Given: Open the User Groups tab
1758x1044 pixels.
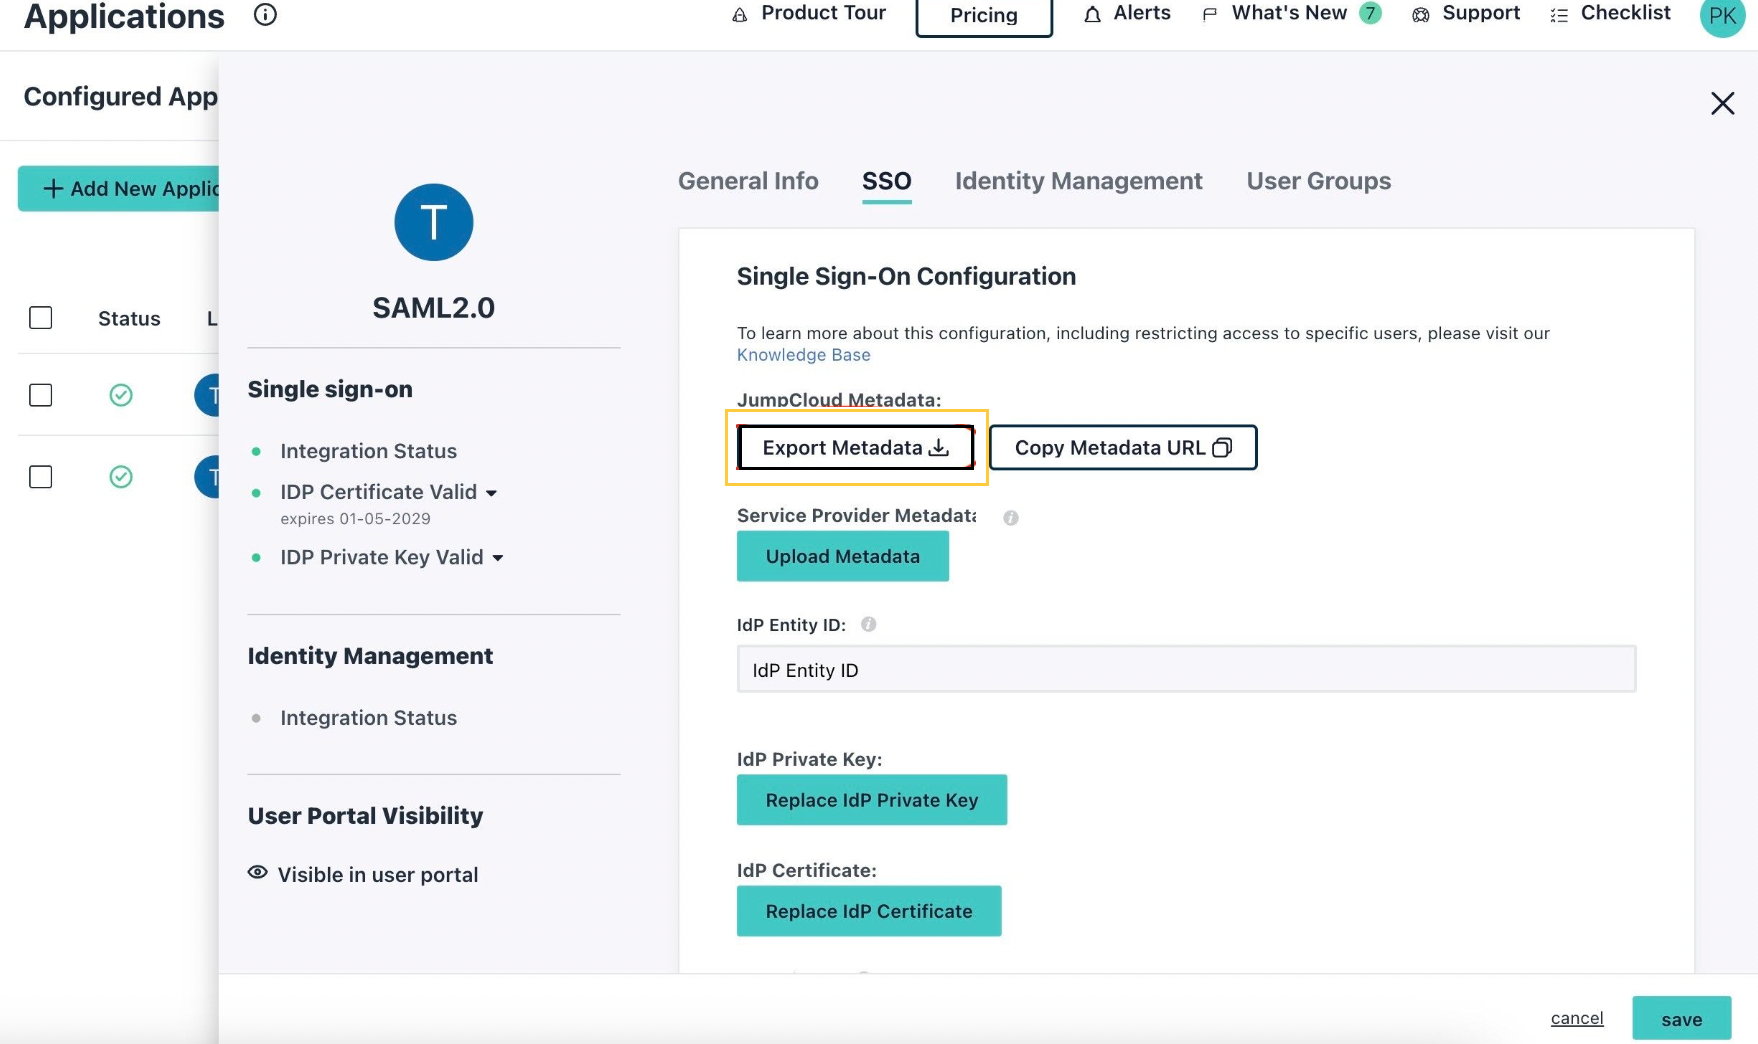Looking at the screenshot, I should [1319, 181].
